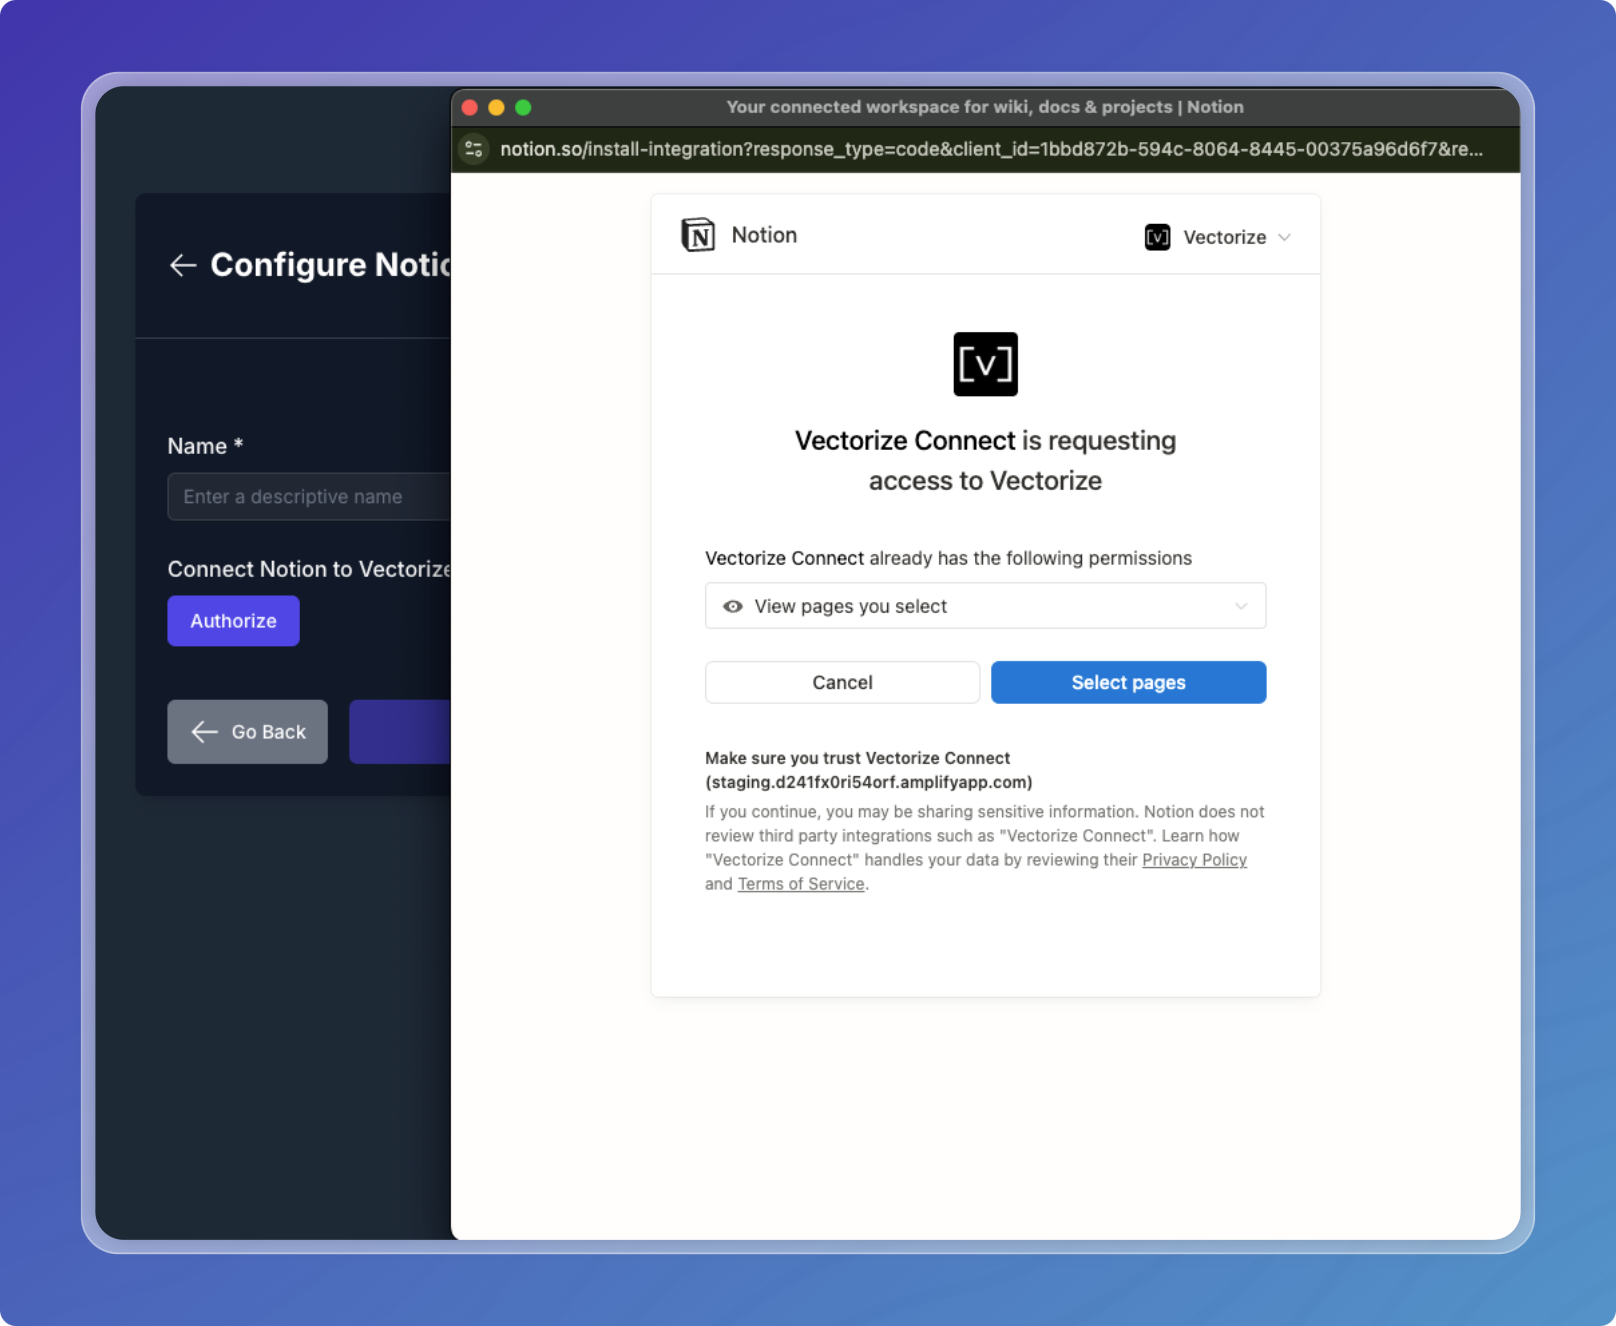Click the Go Back button
The height and width of the screenshot is (1326, 1616).
247,732
